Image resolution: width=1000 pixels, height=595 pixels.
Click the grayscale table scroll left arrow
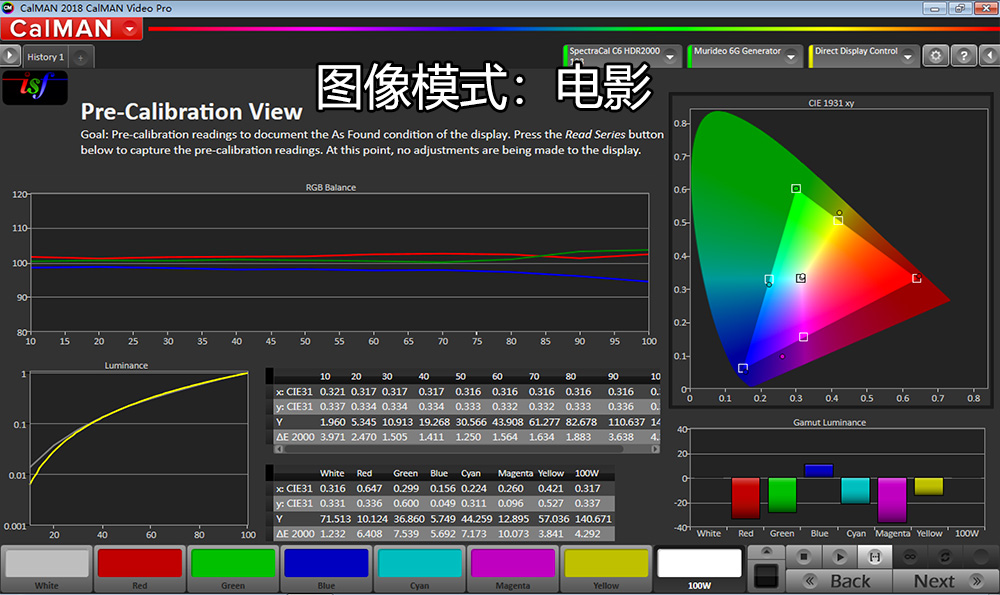pyautogui.click(x=278, y=449)
